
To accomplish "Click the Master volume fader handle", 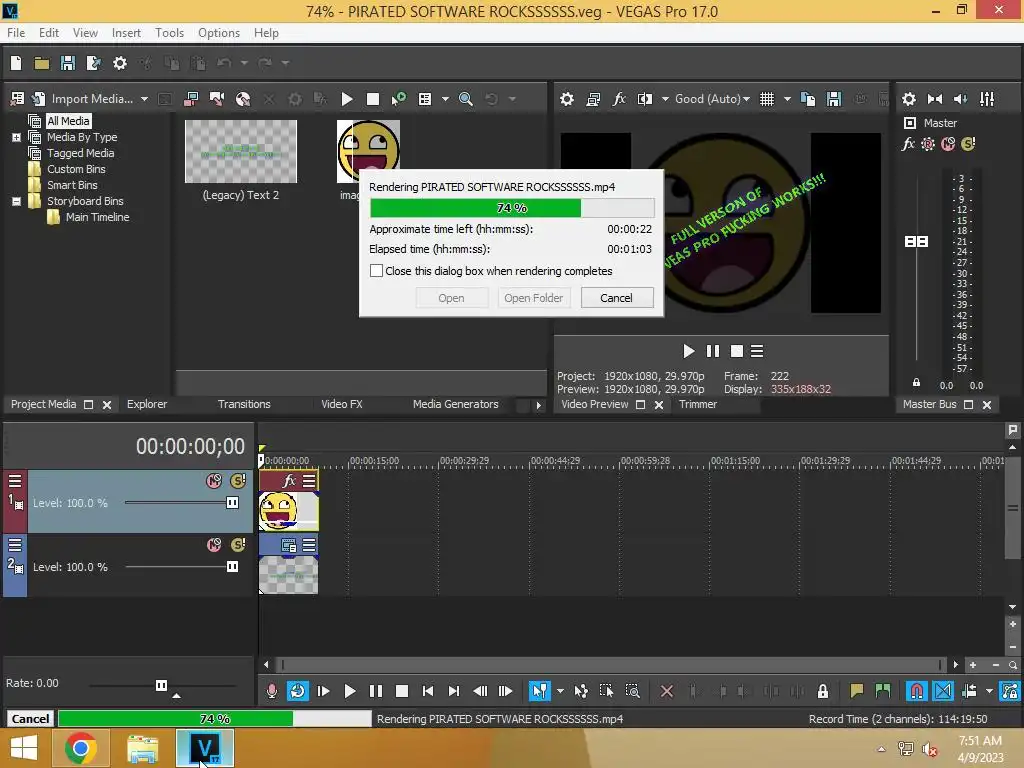I will coord(916,242).
